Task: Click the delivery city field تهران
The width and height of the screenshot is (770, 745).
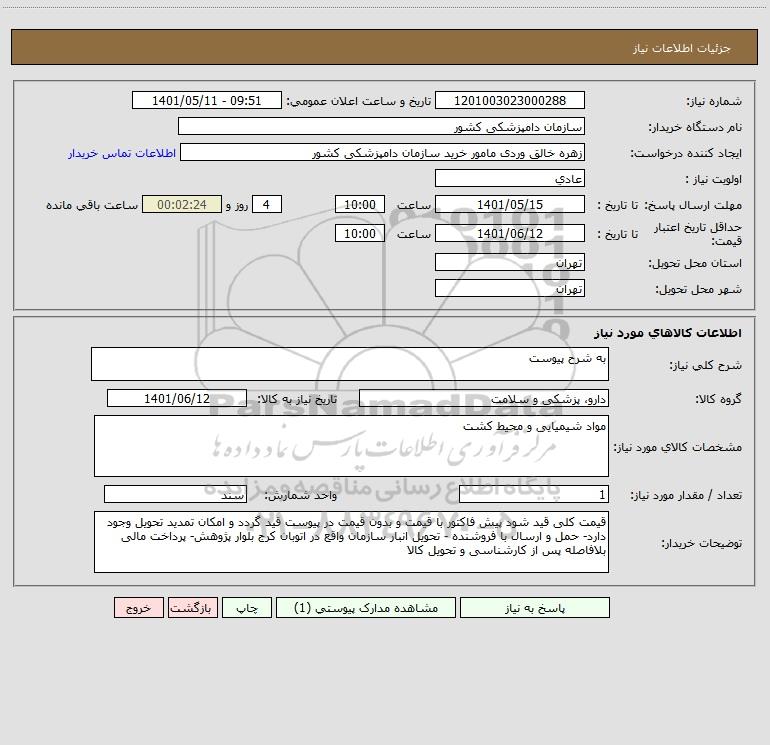Action: pyautogui.click(x=510, y=288)
